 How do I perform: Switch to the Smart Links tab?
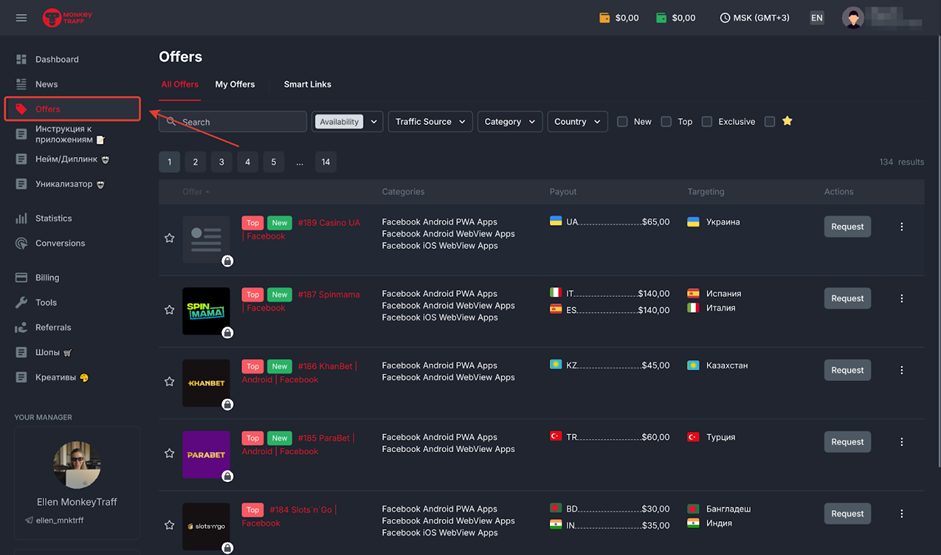point(307,85)
